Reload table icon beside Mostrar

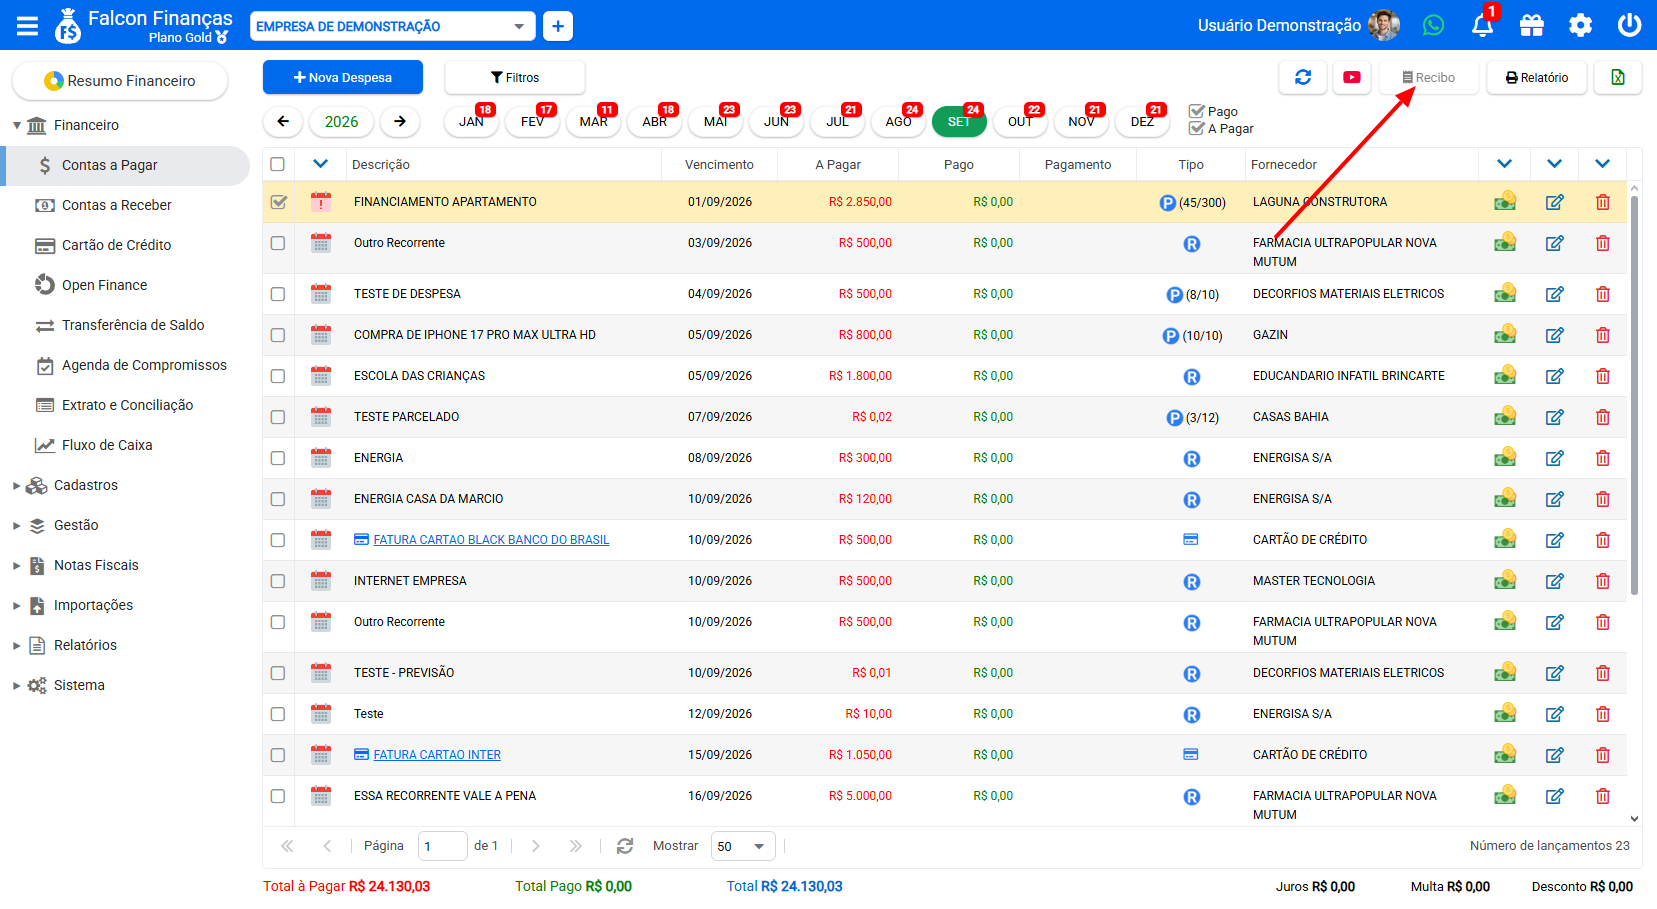[x=625, y=846]
